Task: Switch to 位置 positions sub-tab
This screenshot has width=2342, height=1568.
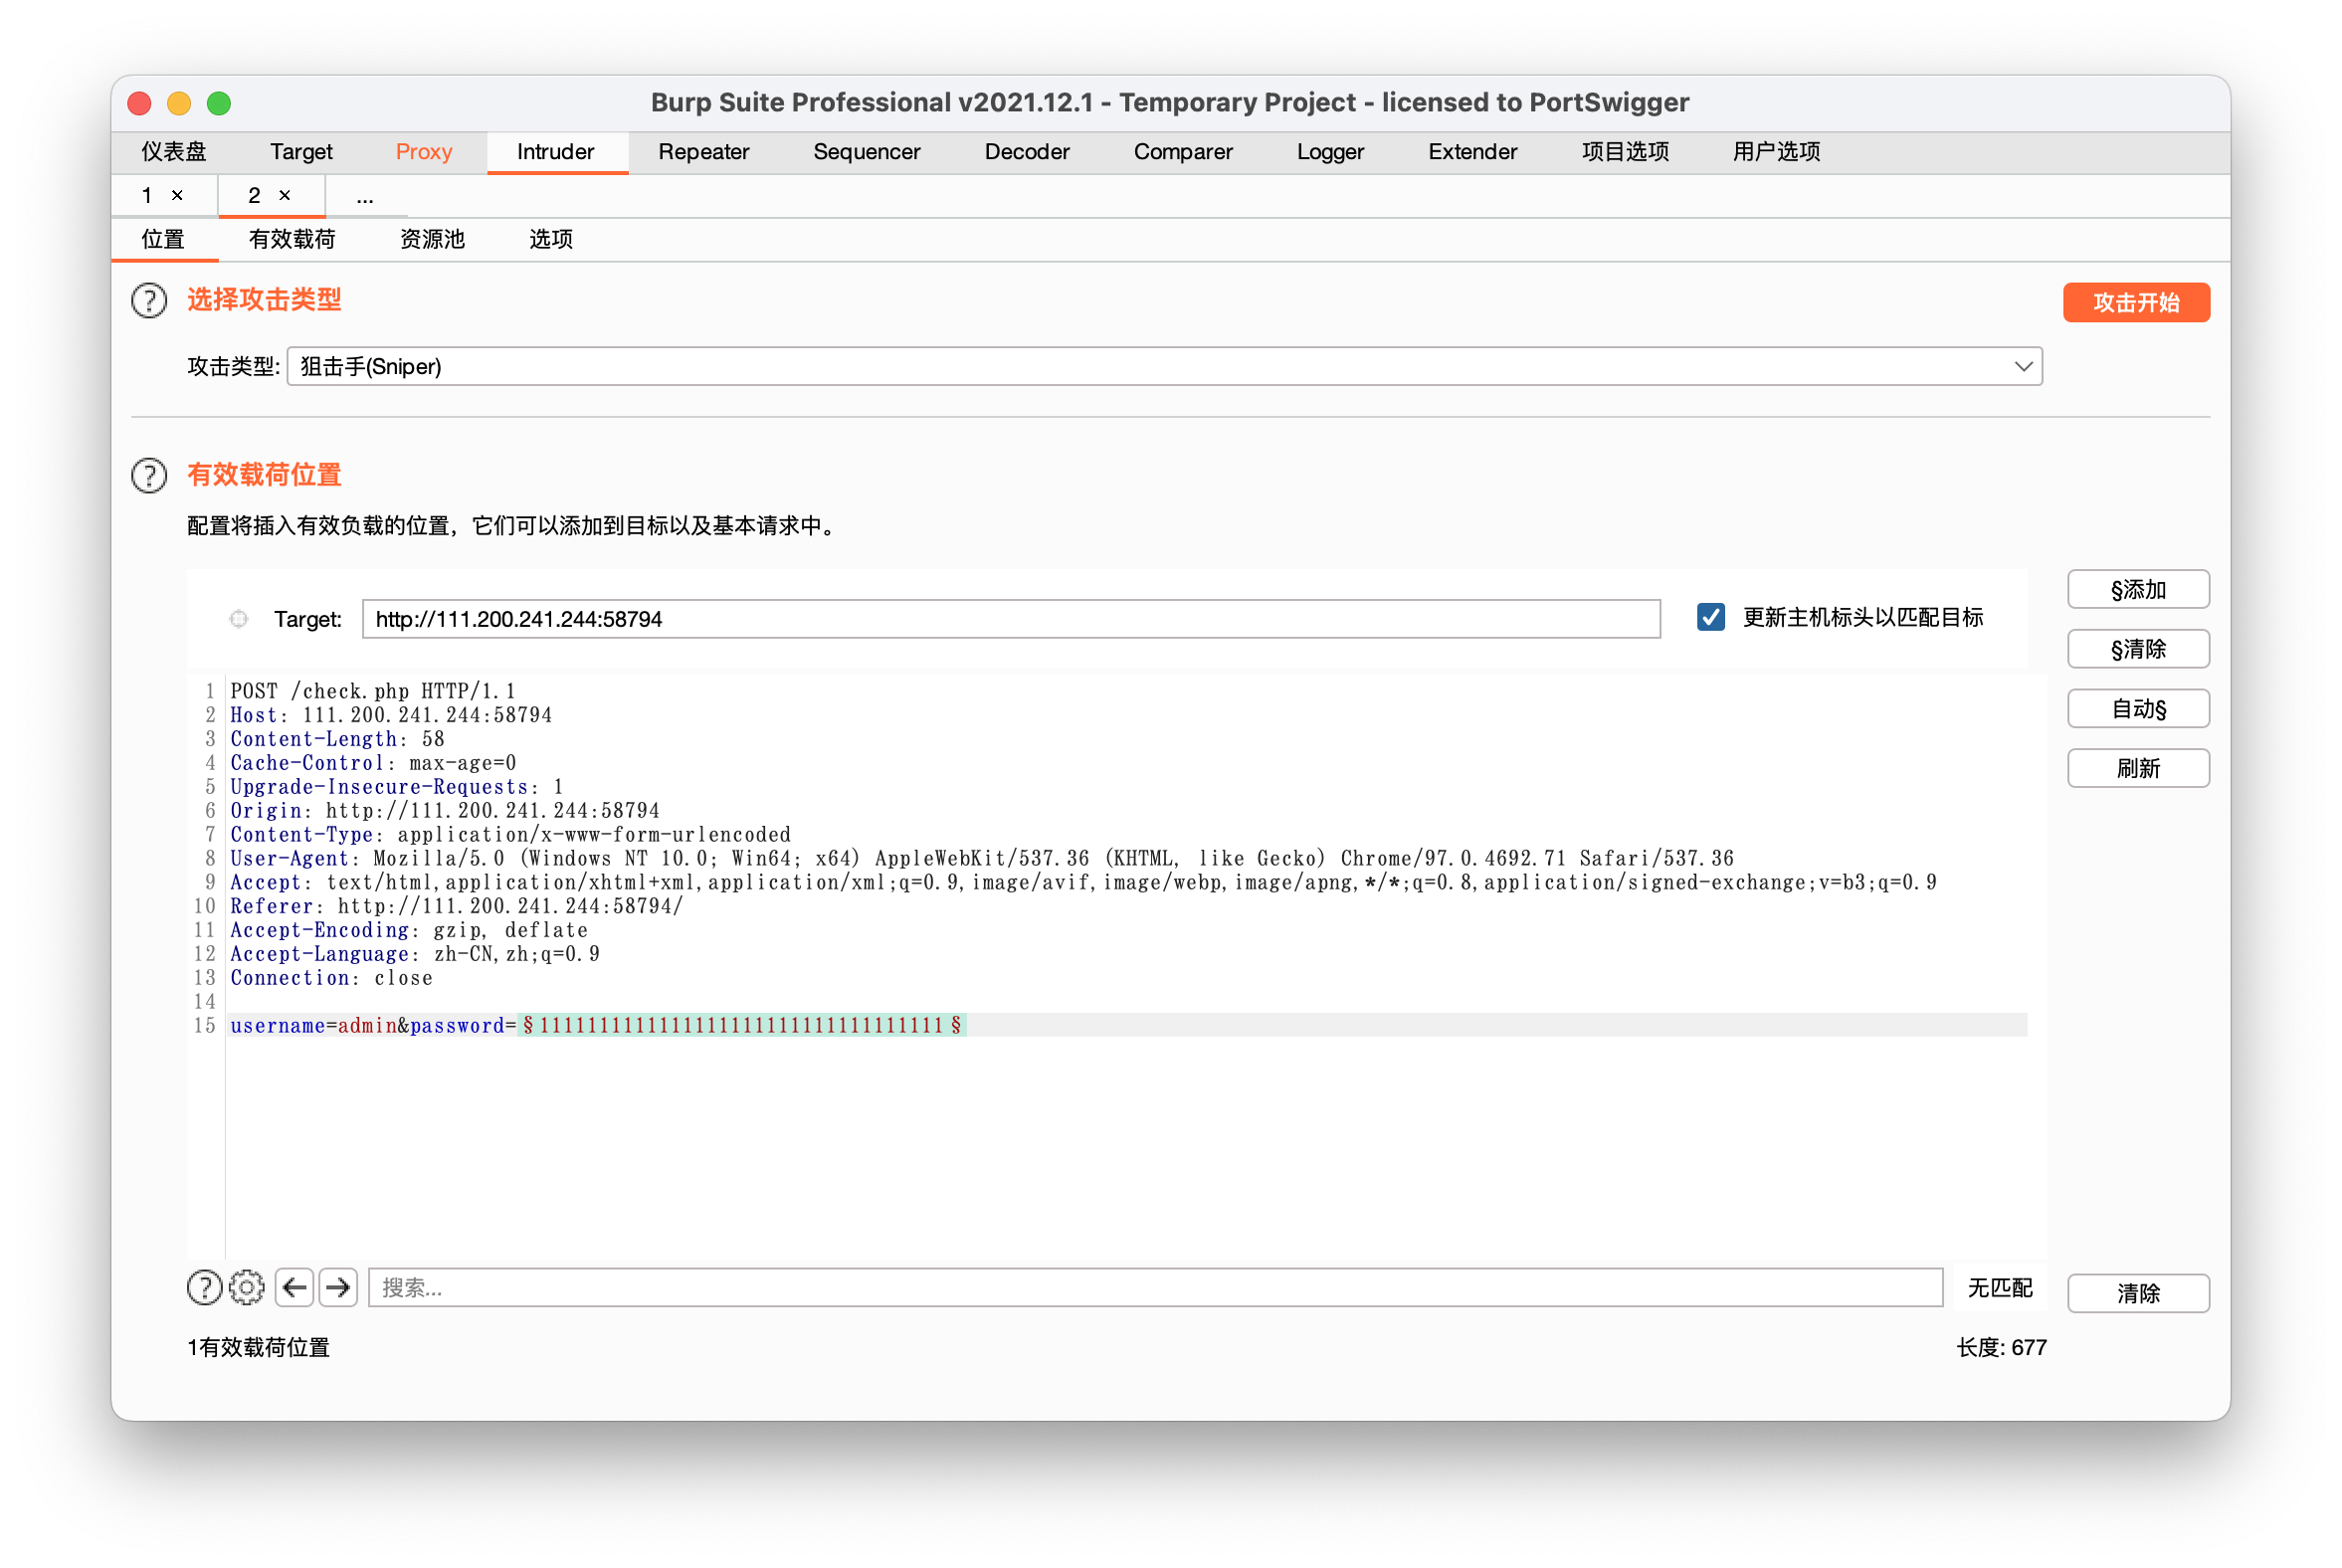Action: (163, 240)
